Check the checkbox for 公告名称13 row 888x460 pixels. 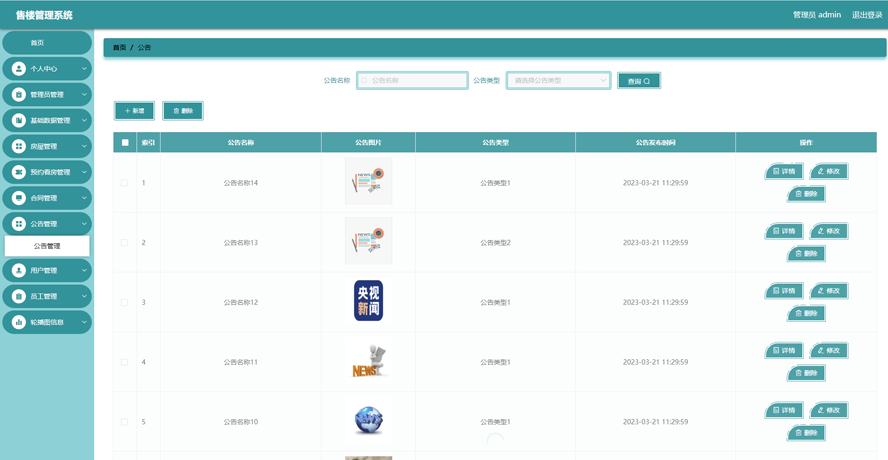(125, 242)
